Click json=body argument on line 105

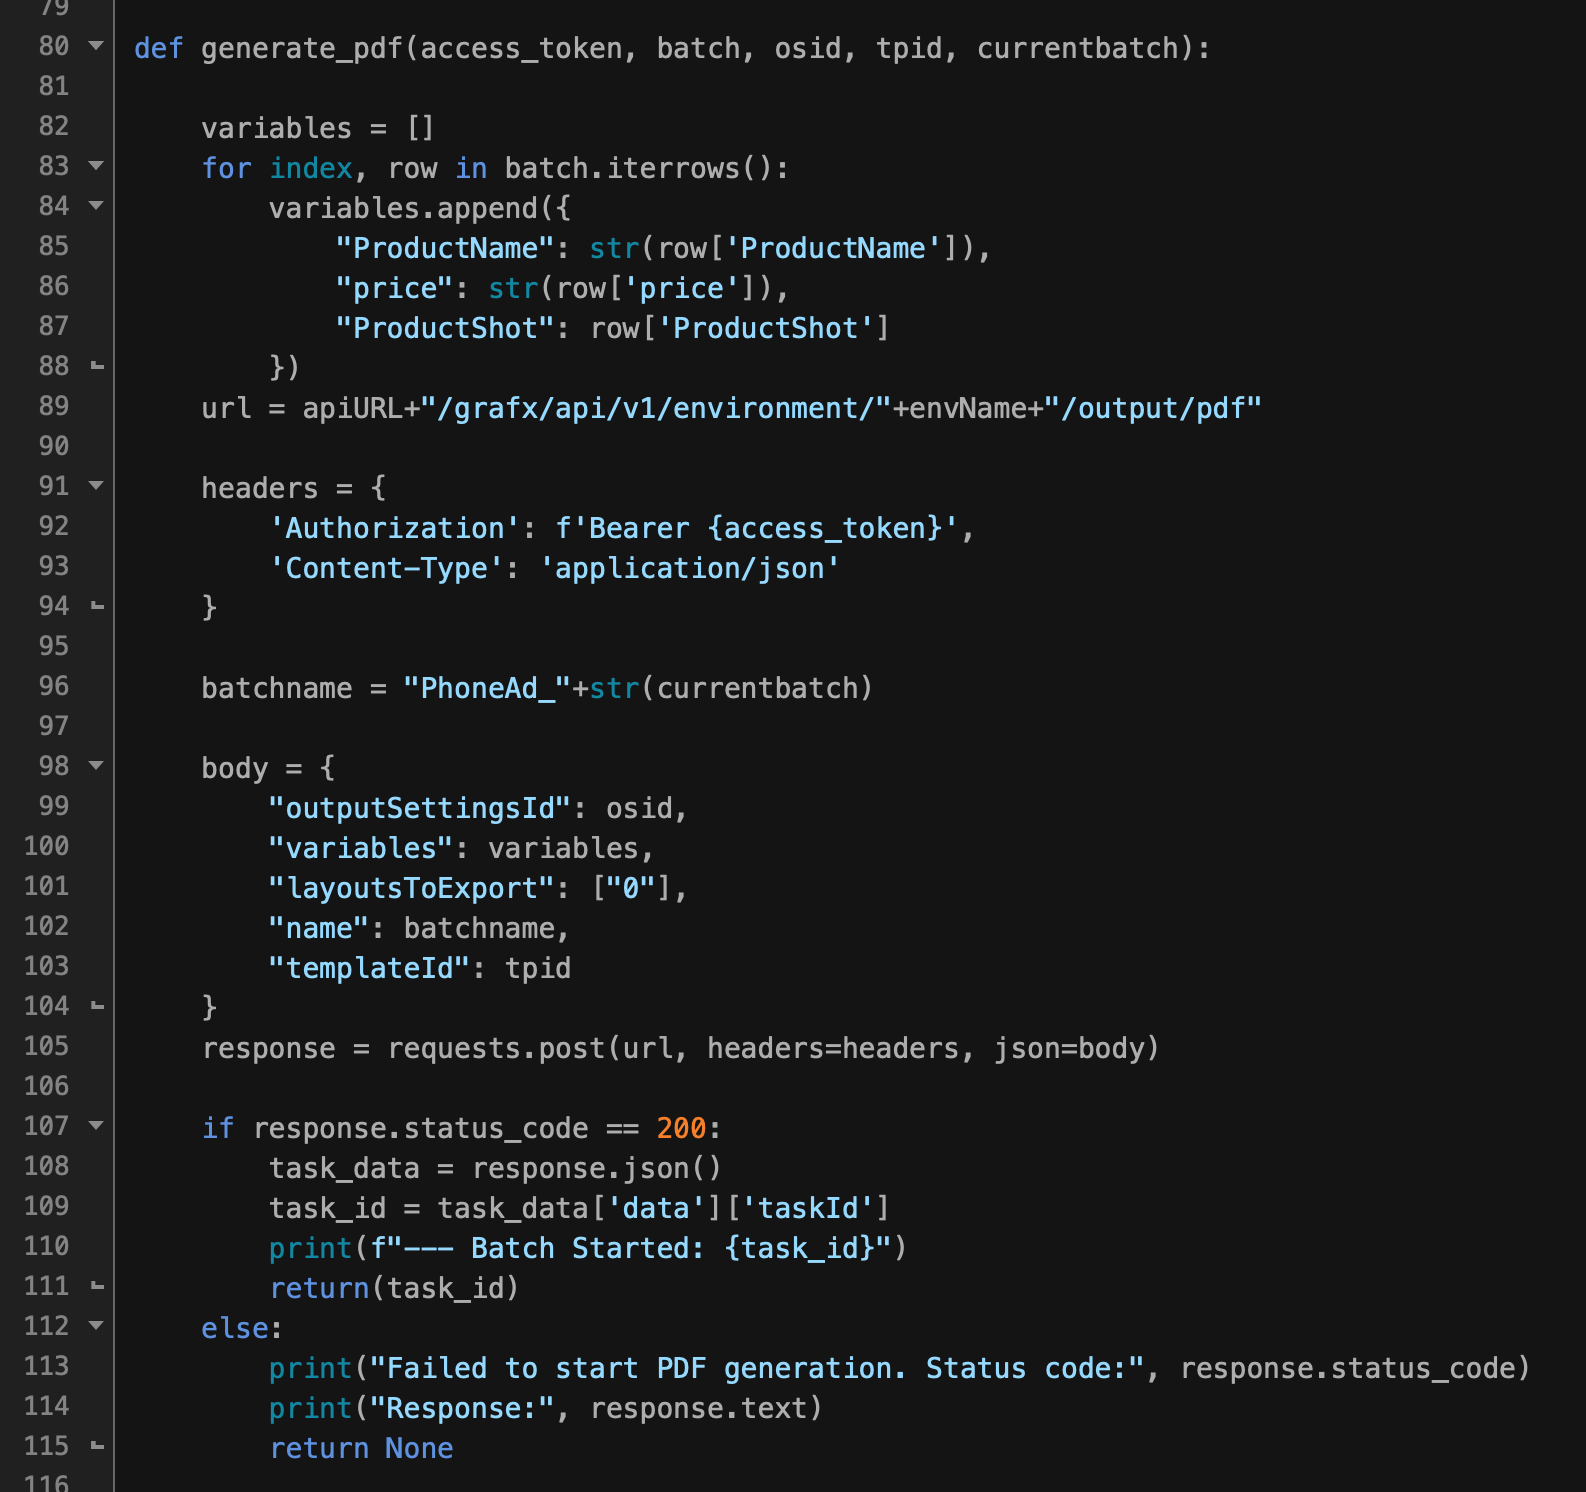1069,1048
